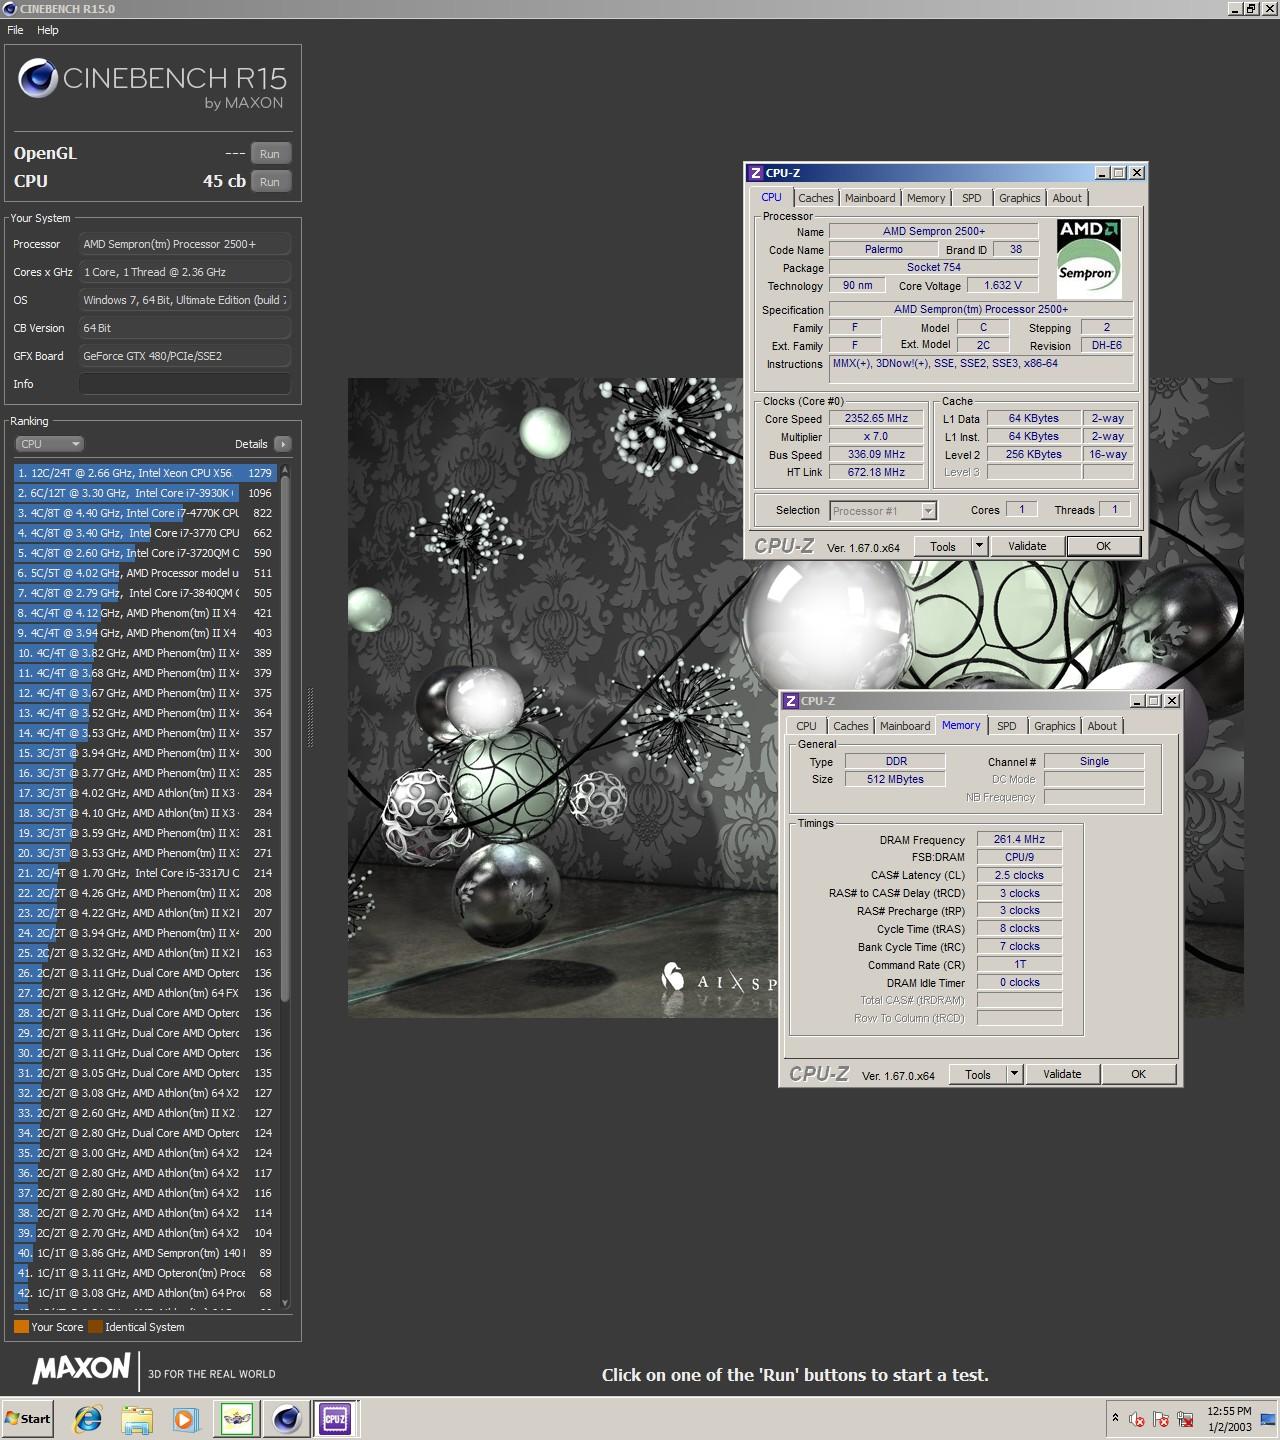Screen dimensions: 1280x1440
Task: Expand Tools dropdown arrow in upper CPU-Z
Action: pos(980,546)
